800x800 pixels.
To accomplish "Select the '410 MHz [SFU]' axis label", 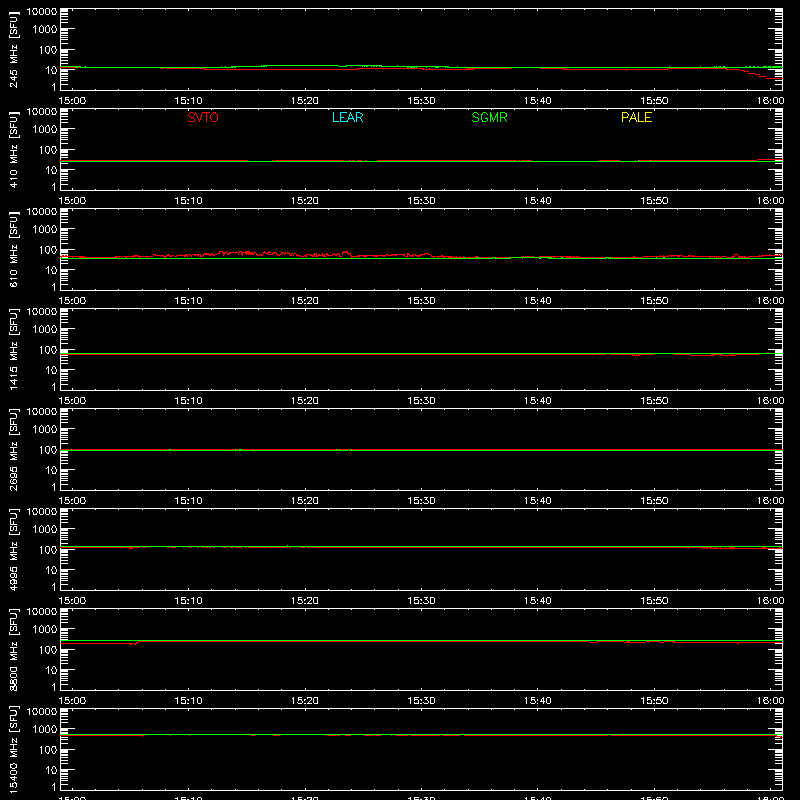I will tap(13, 150).
